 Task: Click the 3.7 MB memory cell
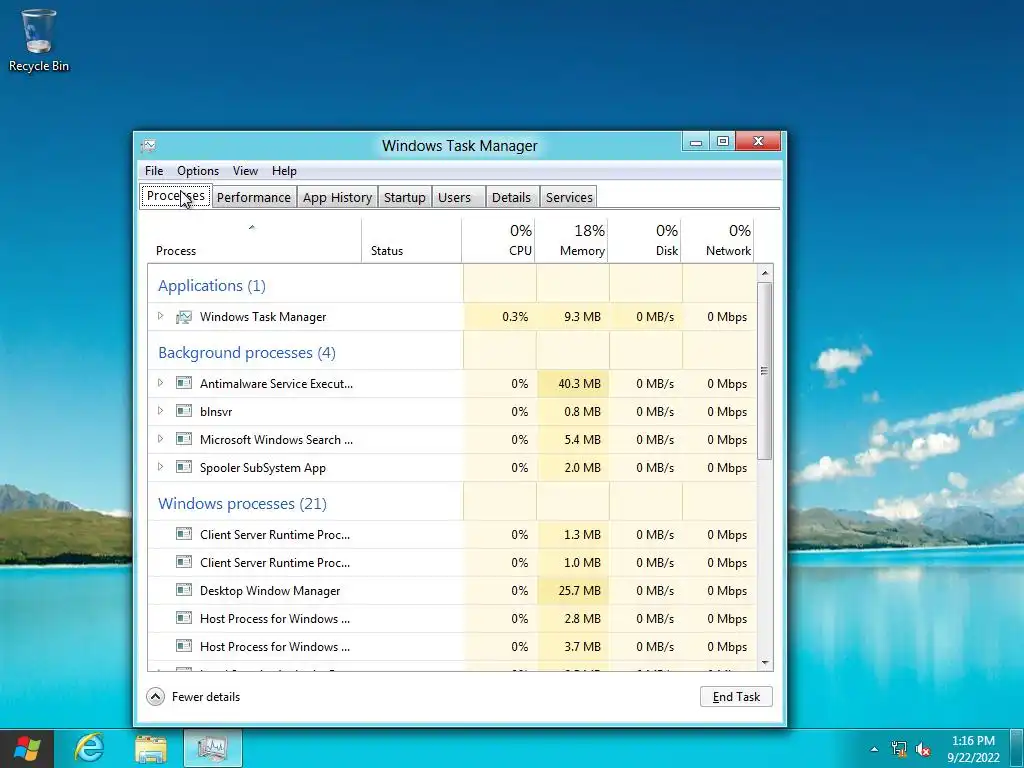[x=573, y=647]
